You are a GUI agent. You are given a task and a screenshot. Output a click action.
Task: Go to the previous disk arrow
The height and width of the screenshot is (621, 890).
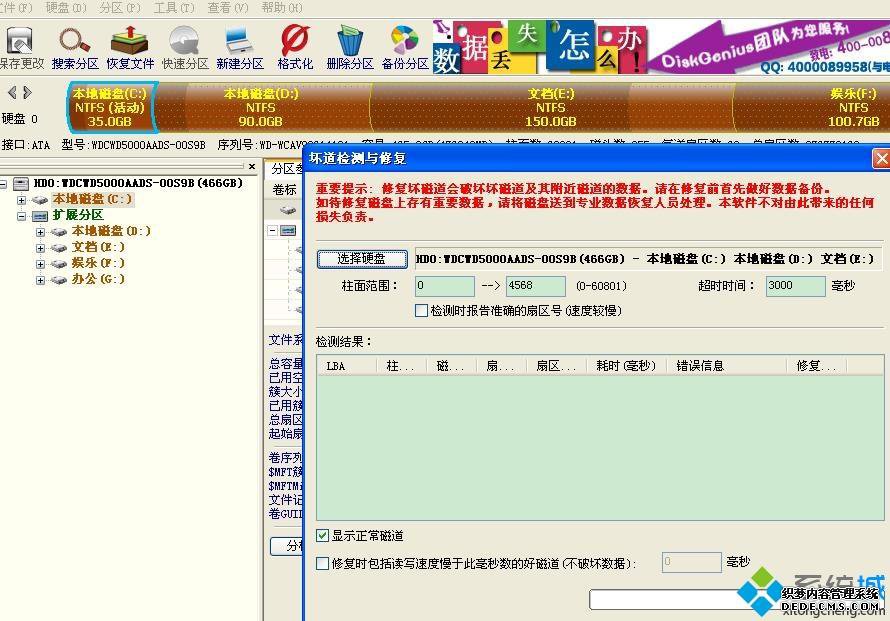[11, 92]
